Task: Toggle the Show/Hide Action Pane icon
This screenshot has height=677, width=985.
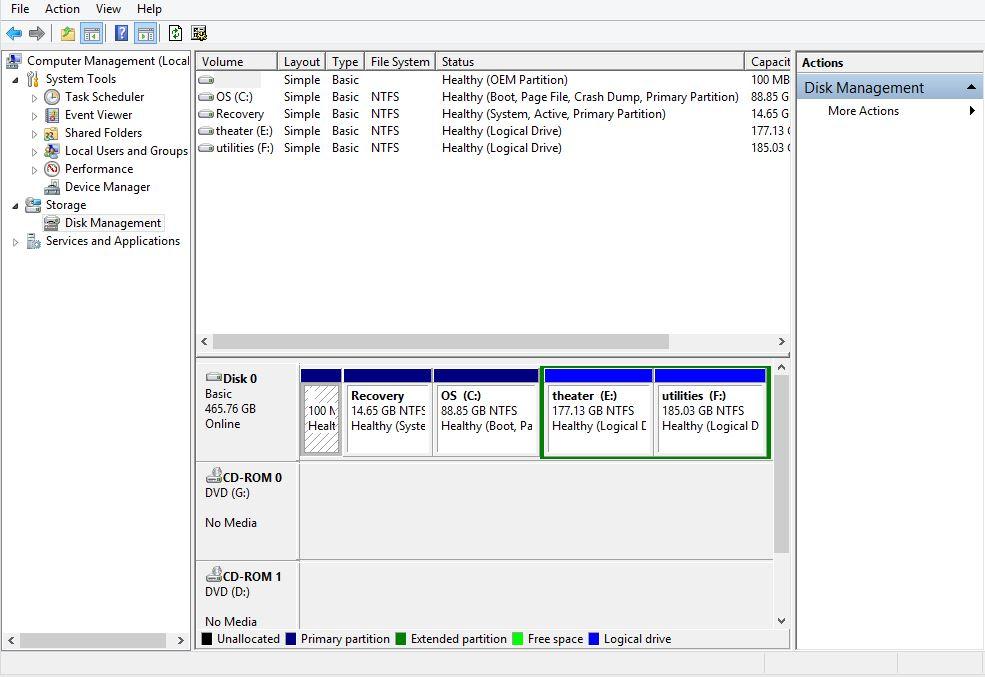Action: point(146,33)
